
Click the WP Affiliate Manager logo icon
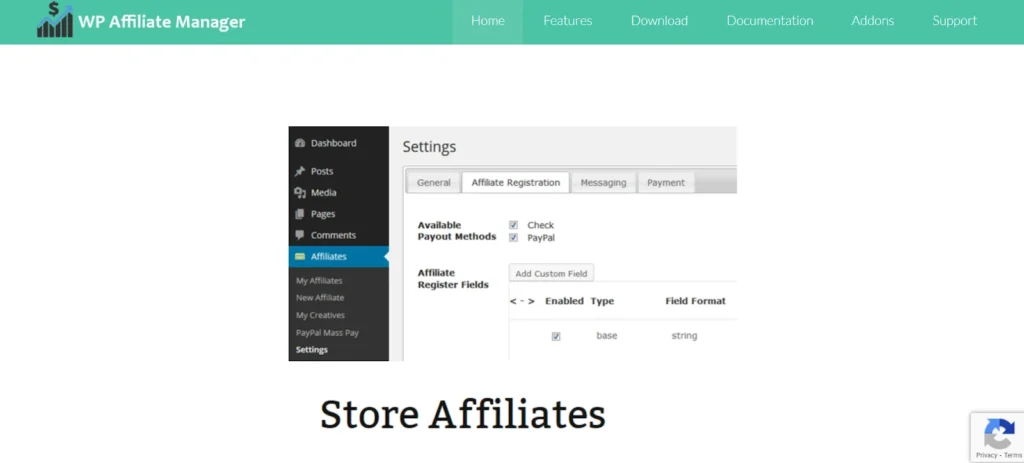point(54,20)
